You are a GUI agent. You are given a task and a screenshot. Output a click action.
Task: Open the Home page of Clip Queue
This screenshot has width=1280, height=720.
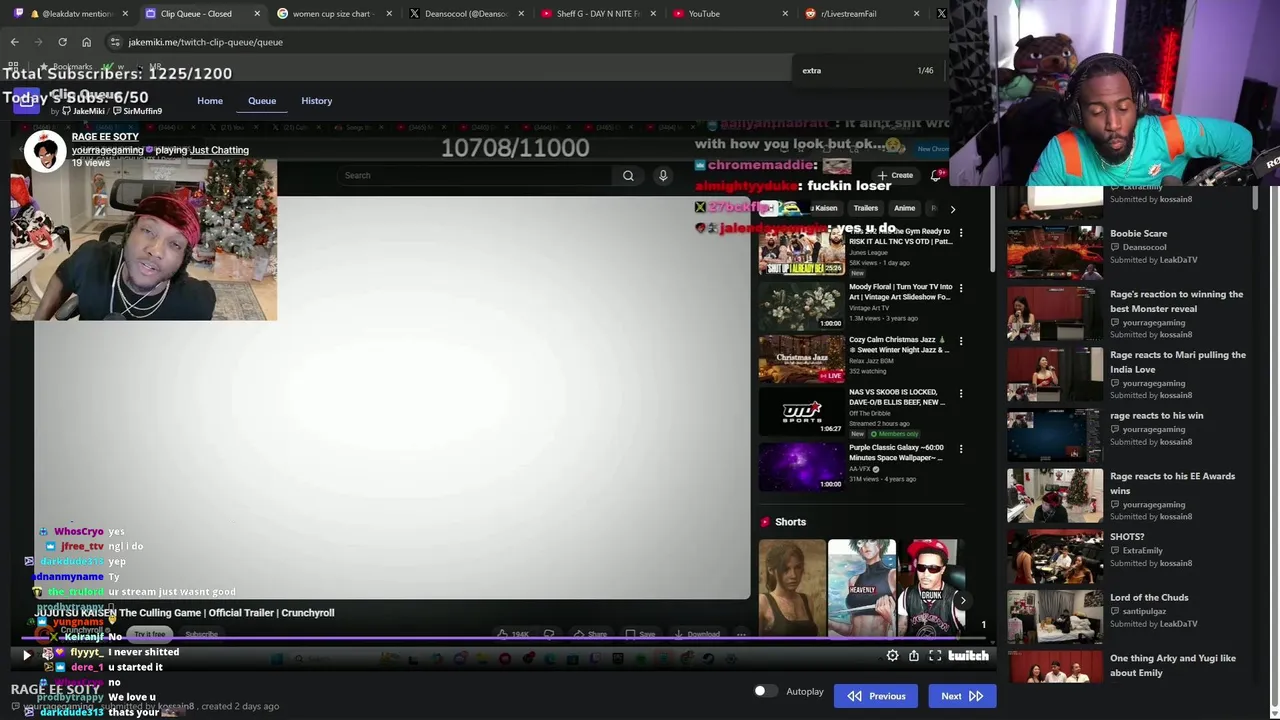pos(210,101)
